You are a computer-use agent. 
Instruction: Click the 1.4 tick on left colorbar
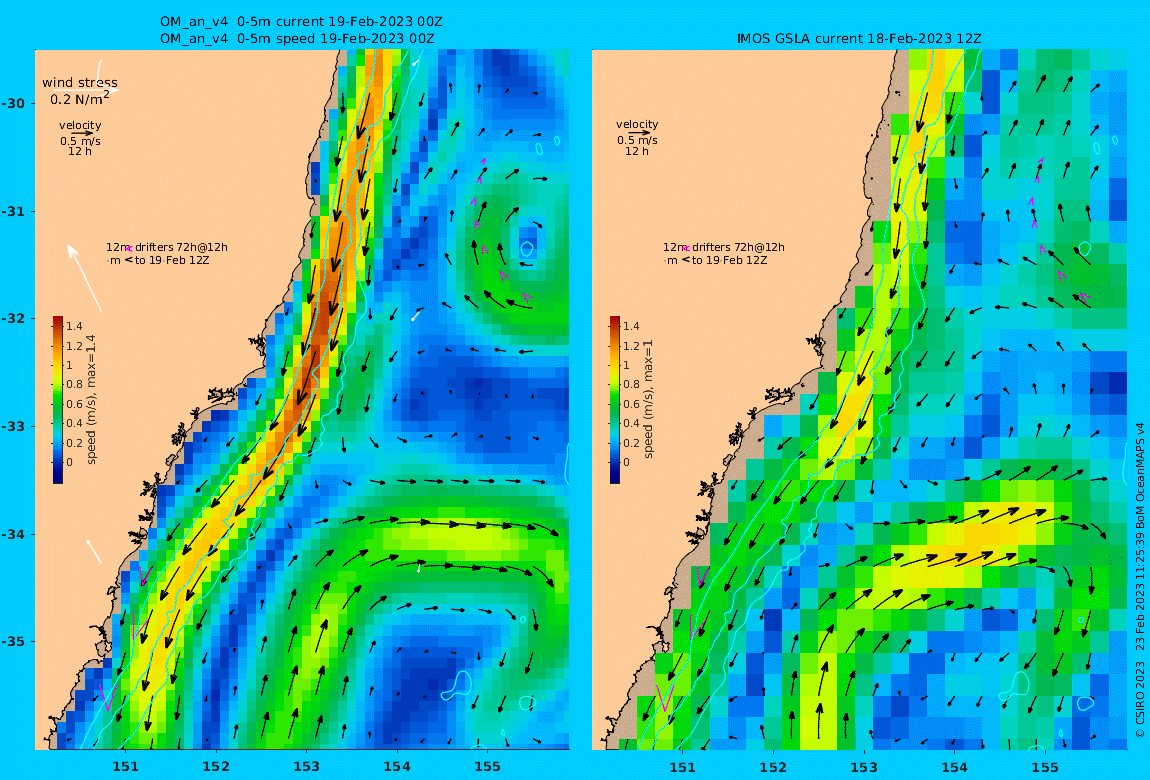coord(74,326)
